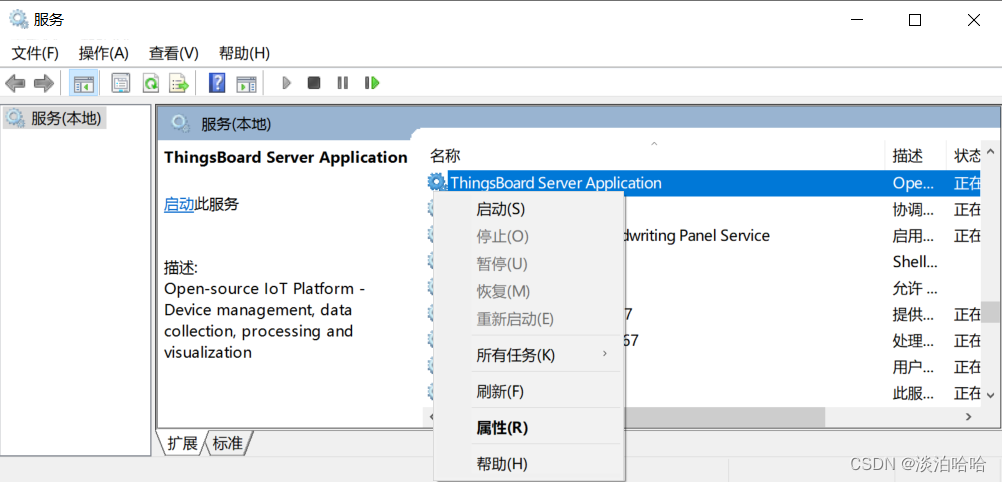The width and height of the screenshot is (1002, 482).
Task: Click the Back arrow in toolbar
Action: pos(15,83)
